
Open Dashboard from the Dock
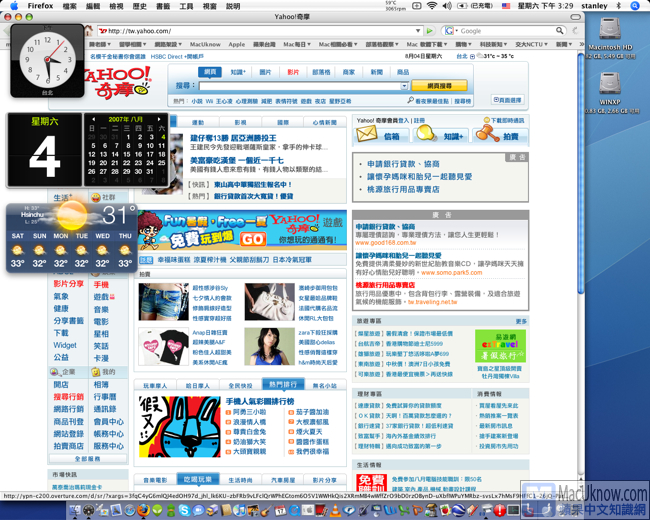coord(89,510)
